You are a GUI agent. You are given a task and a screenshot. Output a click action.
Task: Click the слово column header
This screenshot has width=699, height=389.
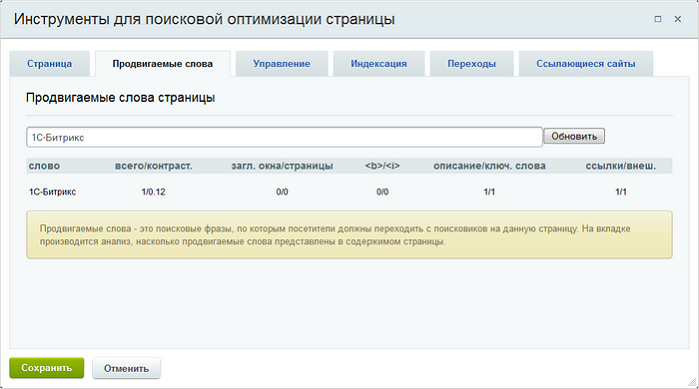coord(44,166)
